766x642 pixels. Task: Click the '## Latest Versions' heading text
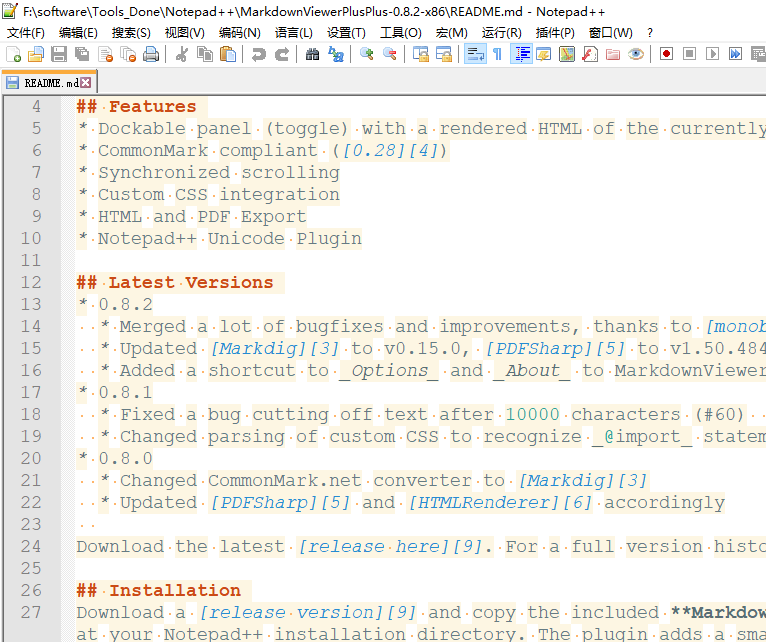point(175,282)
